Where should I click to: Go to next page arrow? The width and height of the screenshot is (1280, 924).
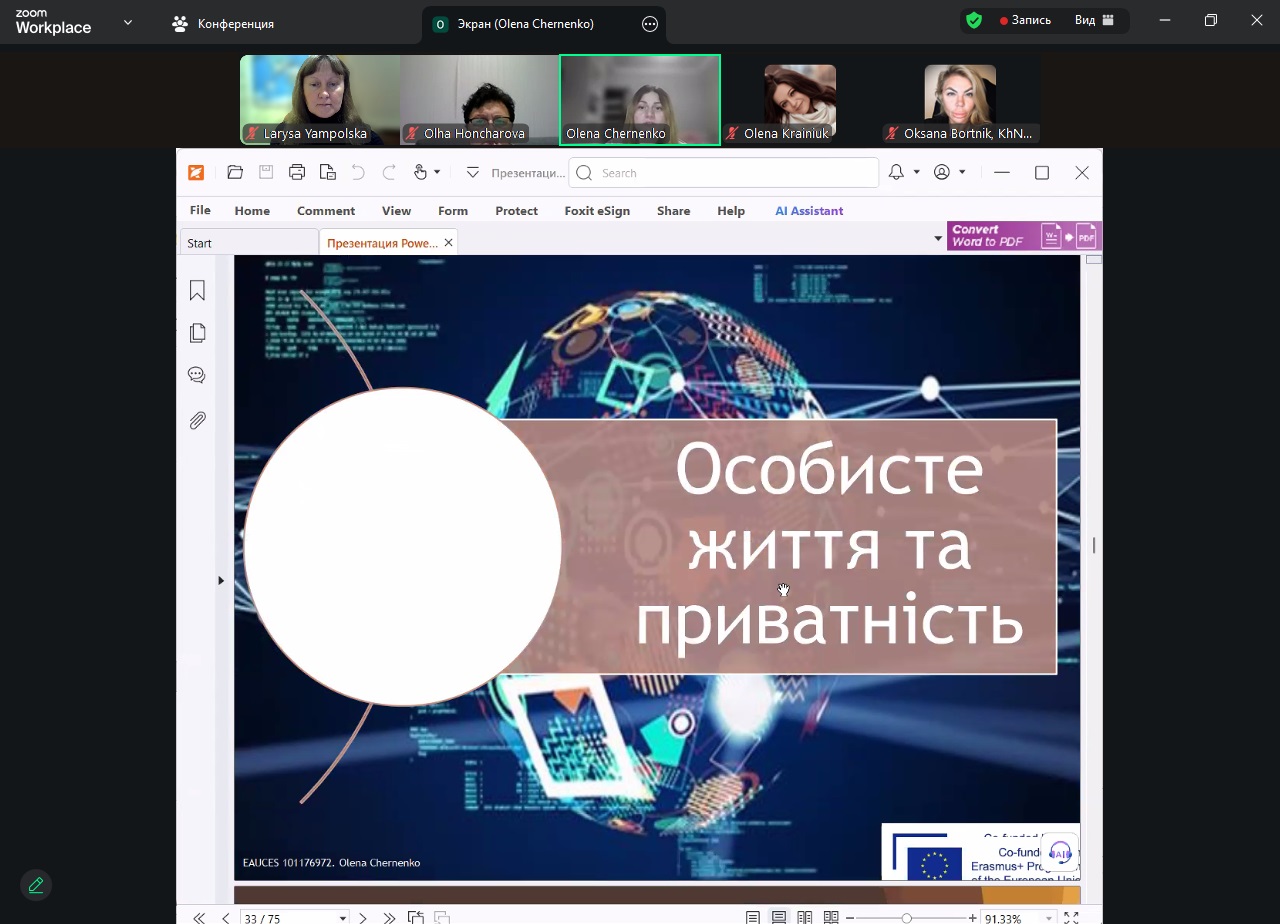(x=363, y=918)
